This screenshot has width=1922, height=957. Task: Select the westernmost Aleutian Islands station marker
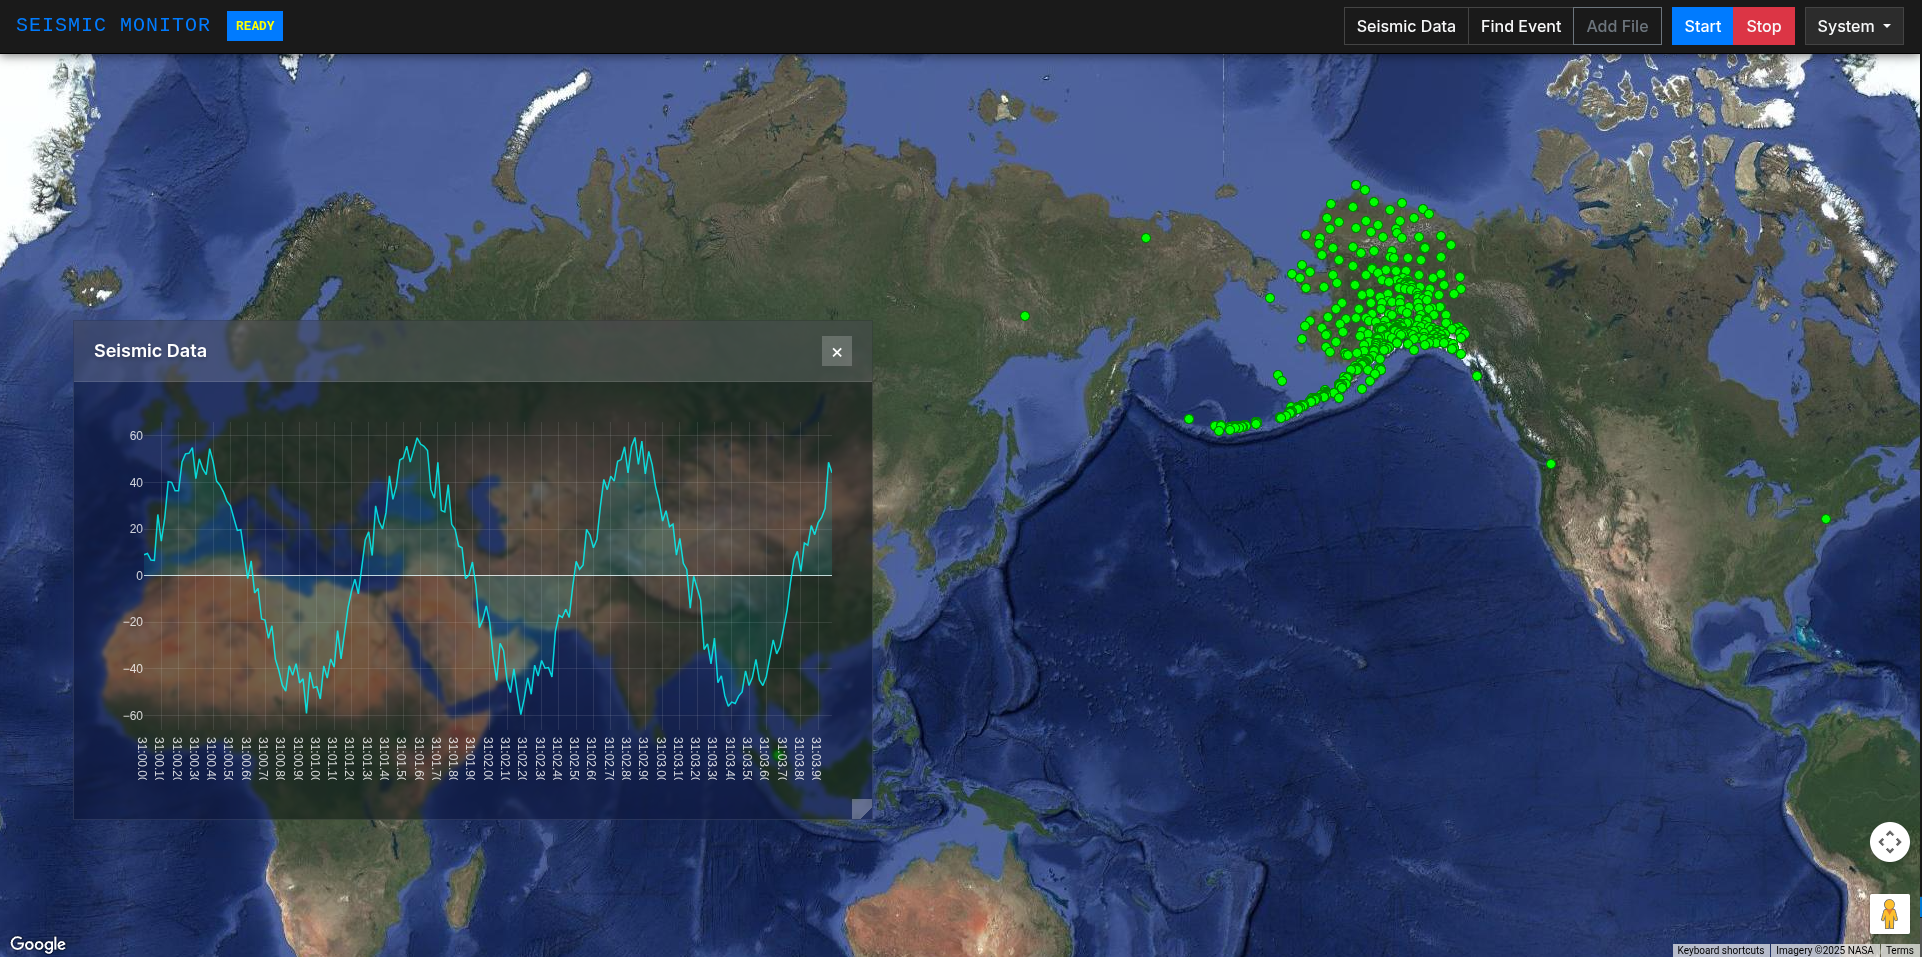click(x=1189, y=419)
